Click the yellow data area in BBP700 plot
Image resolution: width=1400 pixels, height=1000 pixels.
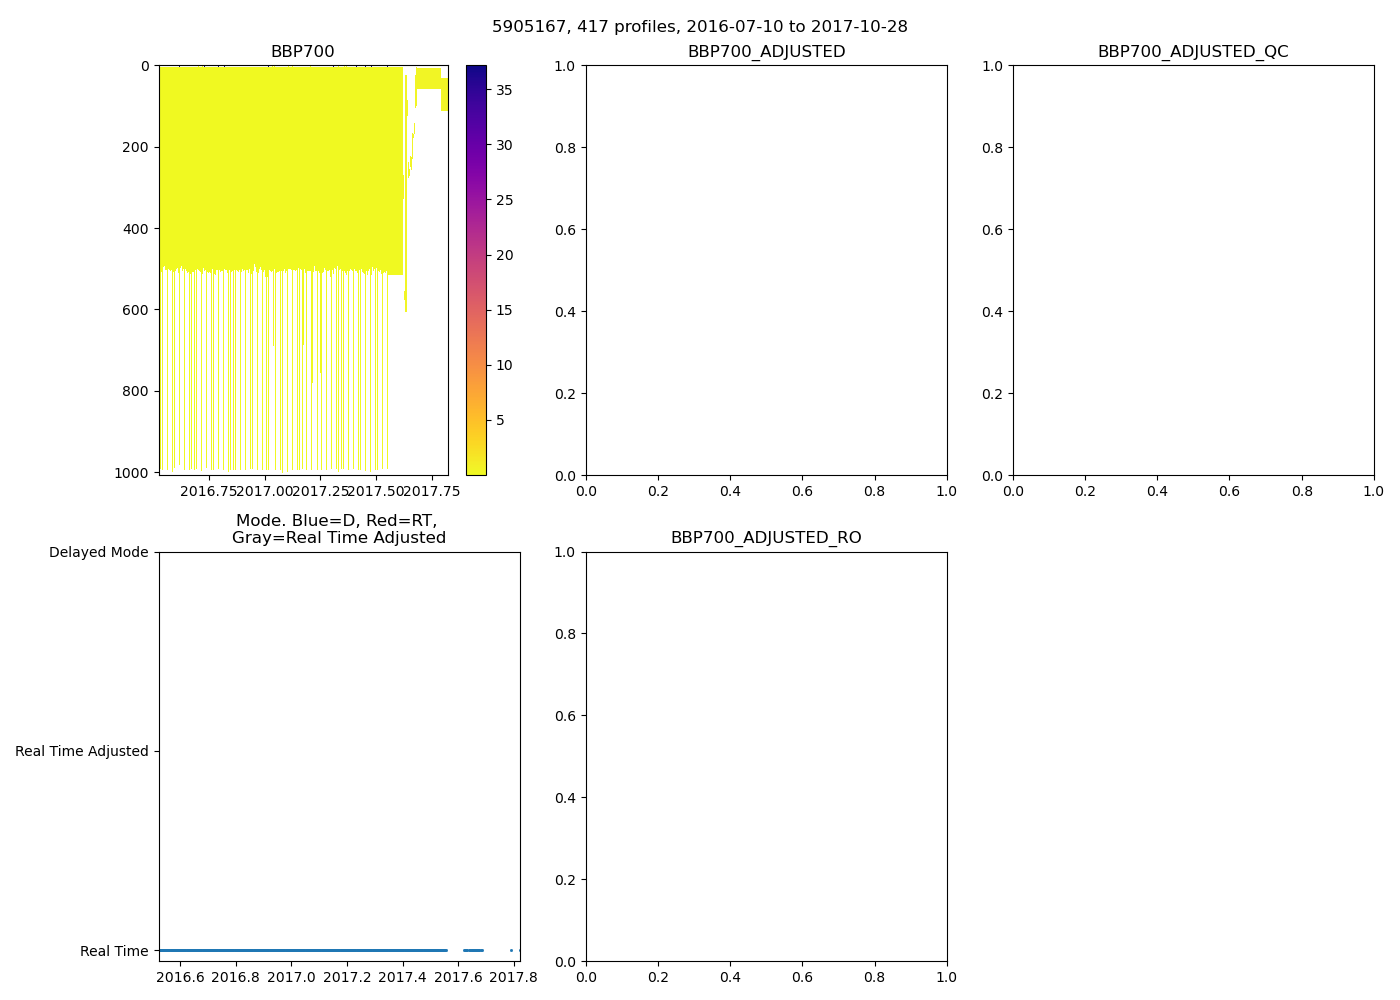280,250
